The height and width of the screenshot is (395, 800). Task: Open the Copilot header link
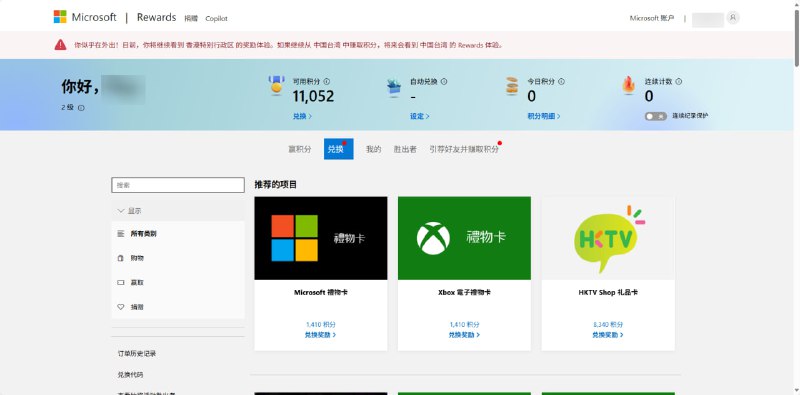pyautogui.click(x=216, y=18)
